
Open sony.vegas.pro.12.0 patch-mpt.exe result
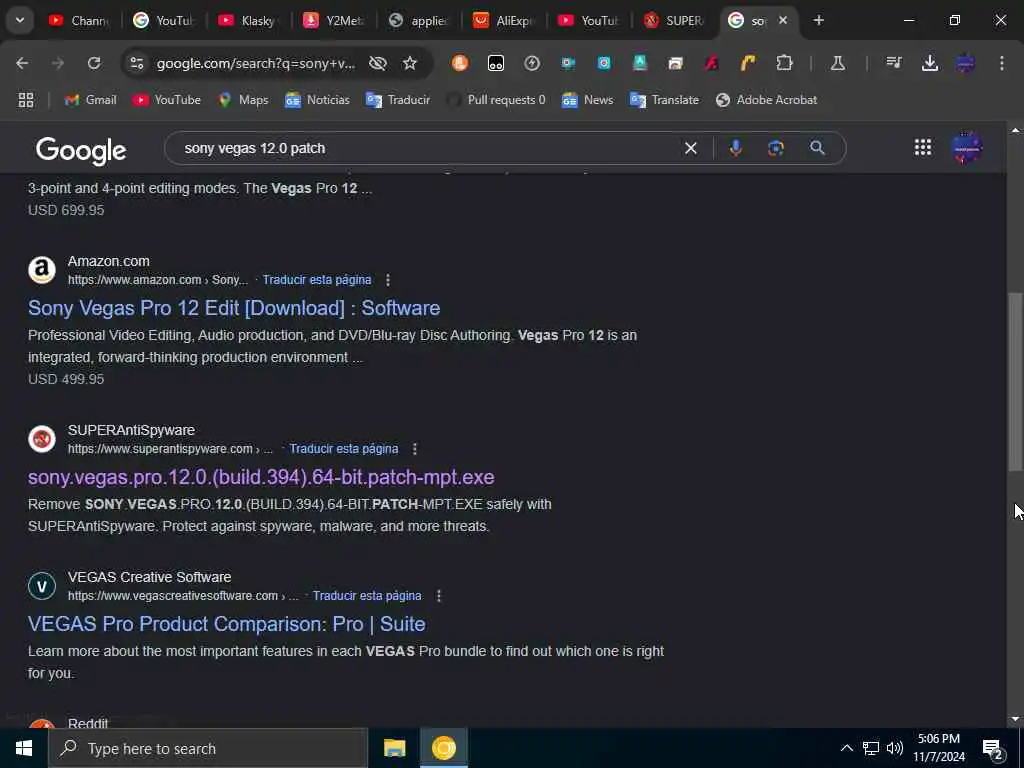[261, 477]
